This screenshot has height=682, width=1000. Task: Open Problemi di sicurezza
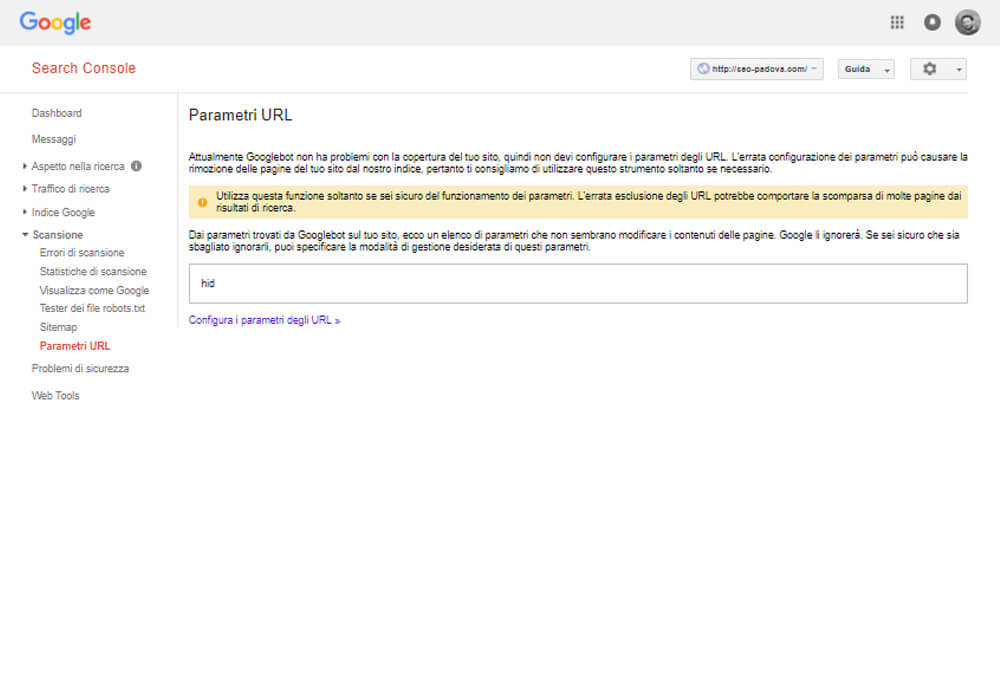click(80, 368)
